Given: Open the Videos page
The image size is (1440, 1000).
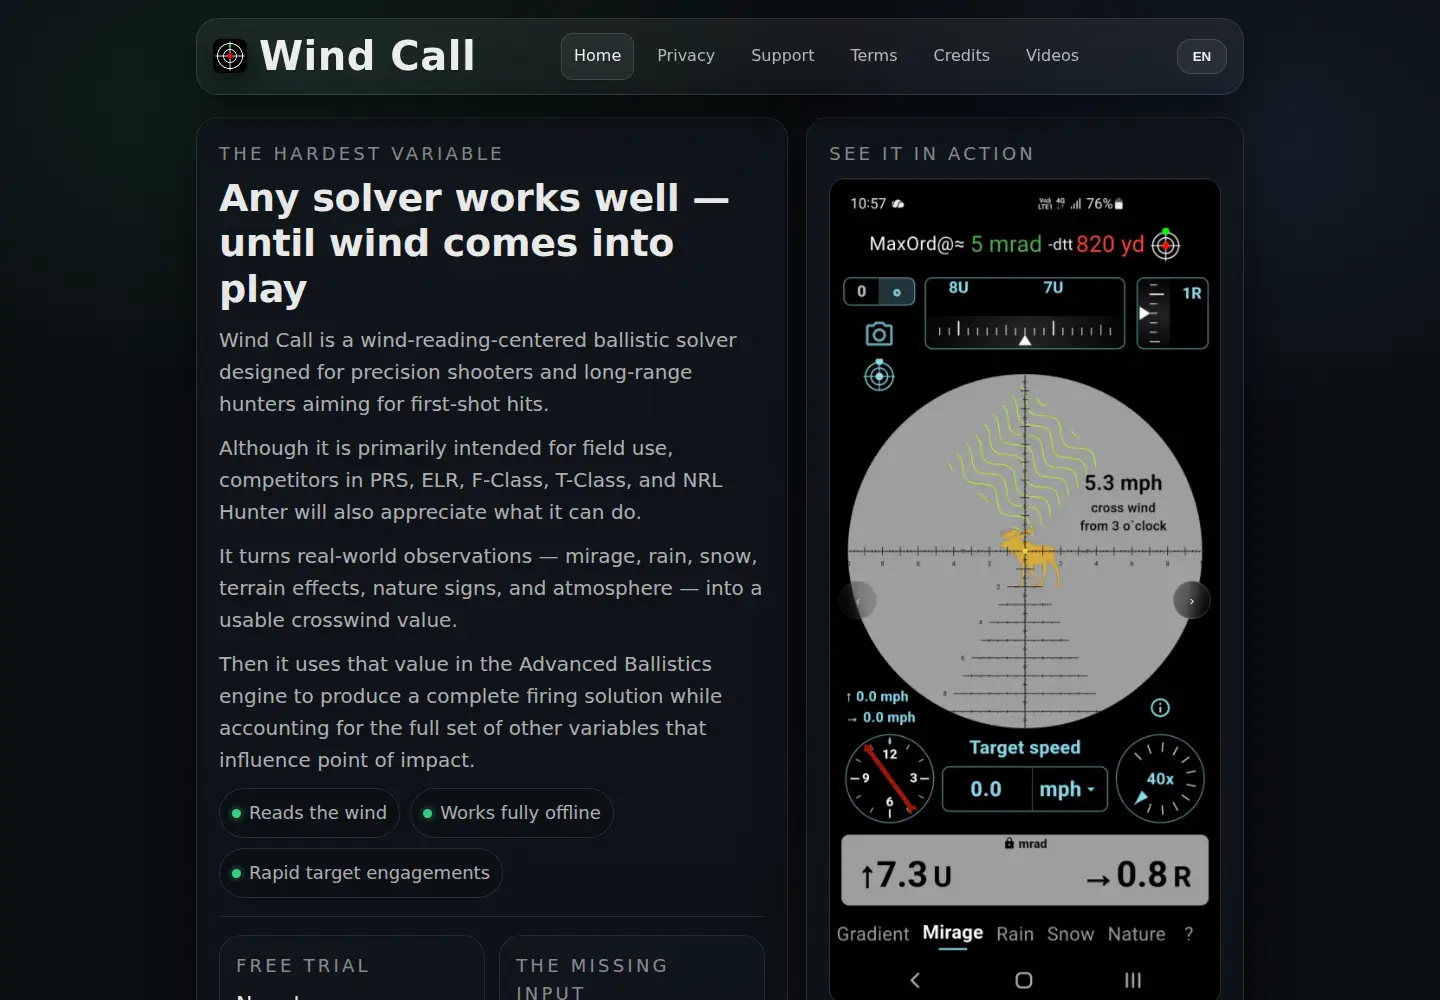Looking at the screenshot, I should pos(1052,56).
